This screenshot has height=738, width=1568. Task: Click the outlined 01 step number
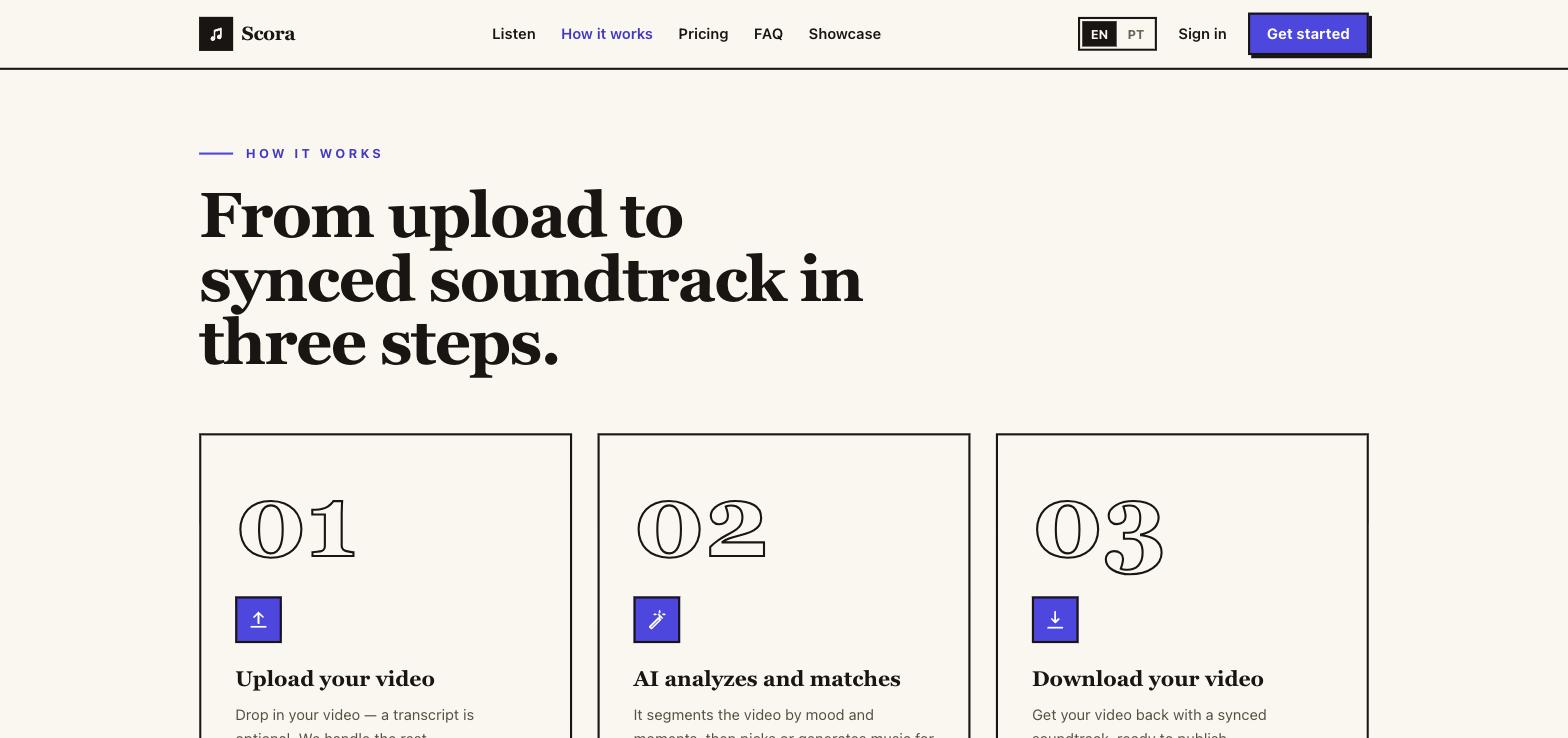297,530
